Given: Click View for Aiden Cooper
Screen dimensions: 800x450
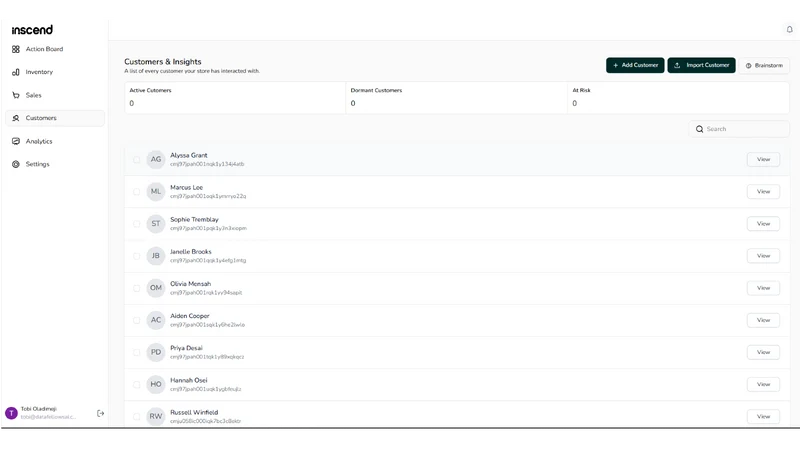Looking at the screenshot, I should 763,320.
